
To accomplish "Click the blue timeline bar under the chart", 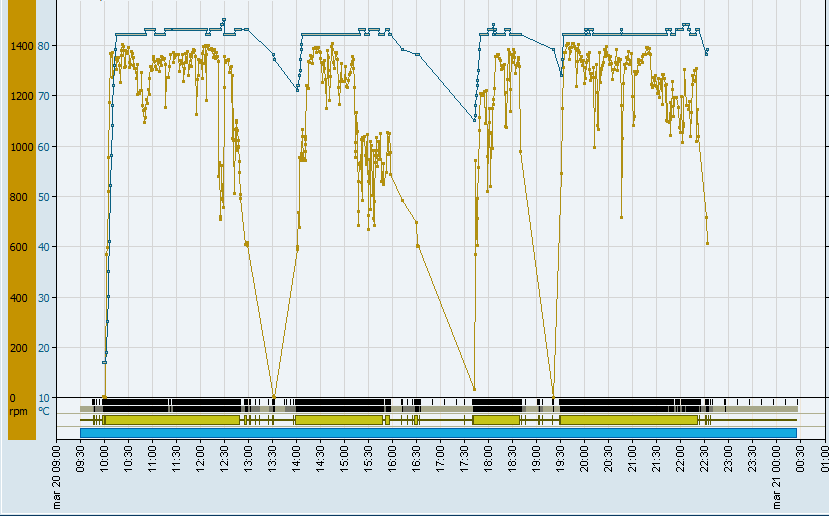I will point(438,433).
